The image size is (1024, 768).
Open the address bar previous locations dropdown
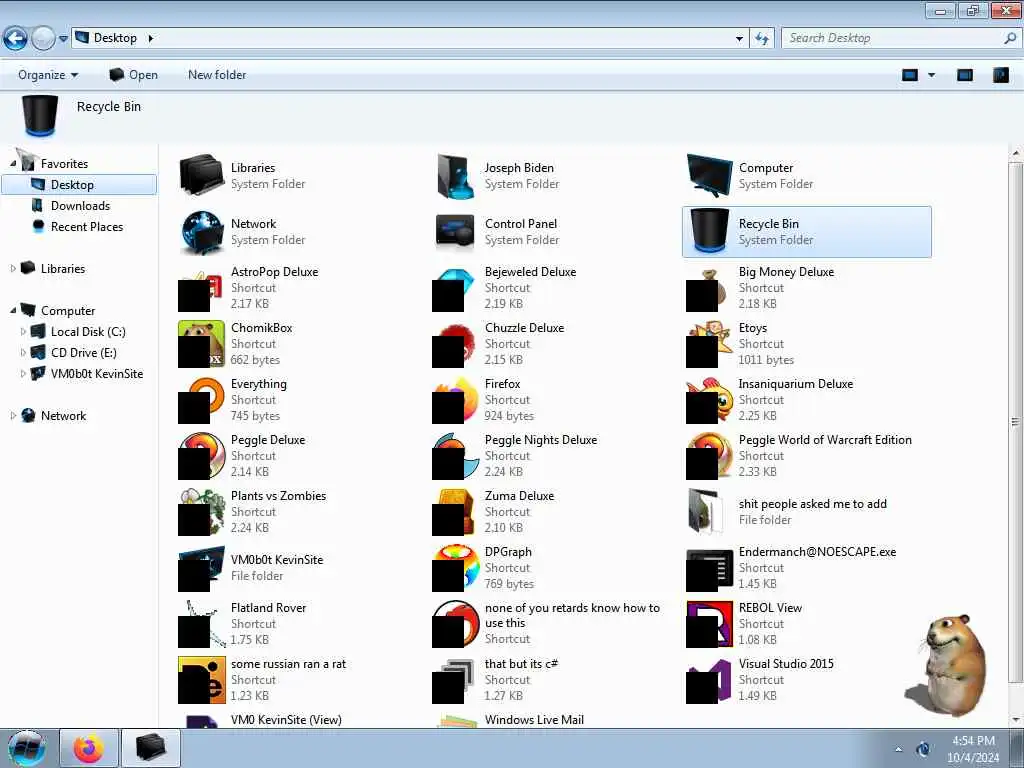[x=739, y=39]
